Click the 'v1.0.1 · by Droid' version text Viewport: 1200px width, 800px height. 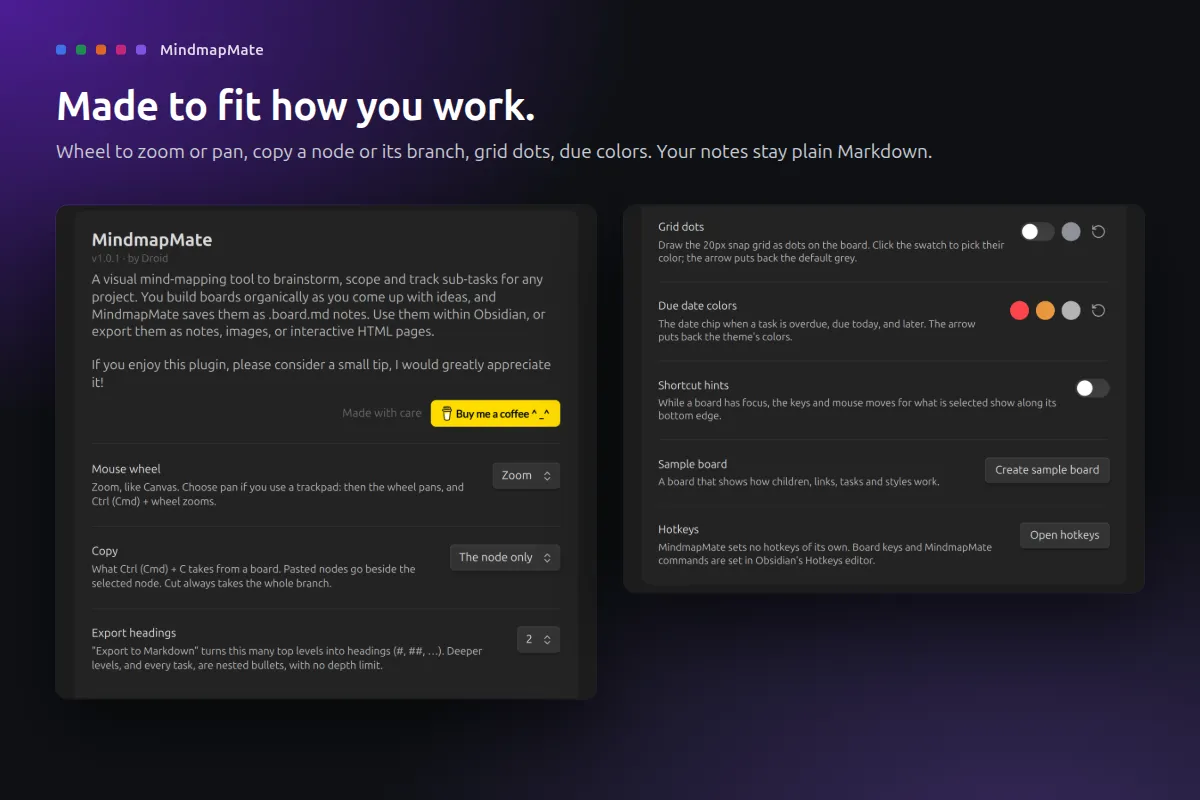pos(130,258)
